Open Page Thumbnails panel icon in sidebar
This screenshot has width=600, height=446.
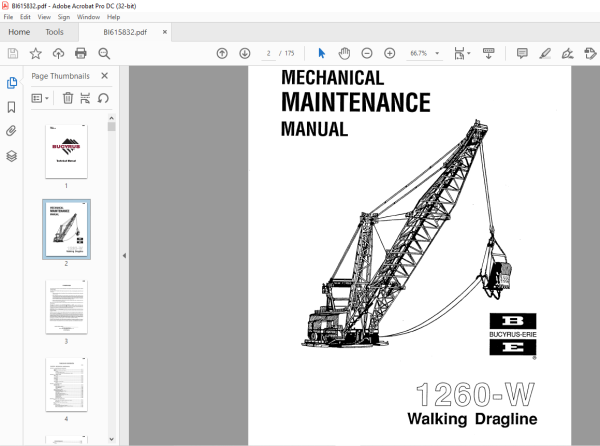12,83
